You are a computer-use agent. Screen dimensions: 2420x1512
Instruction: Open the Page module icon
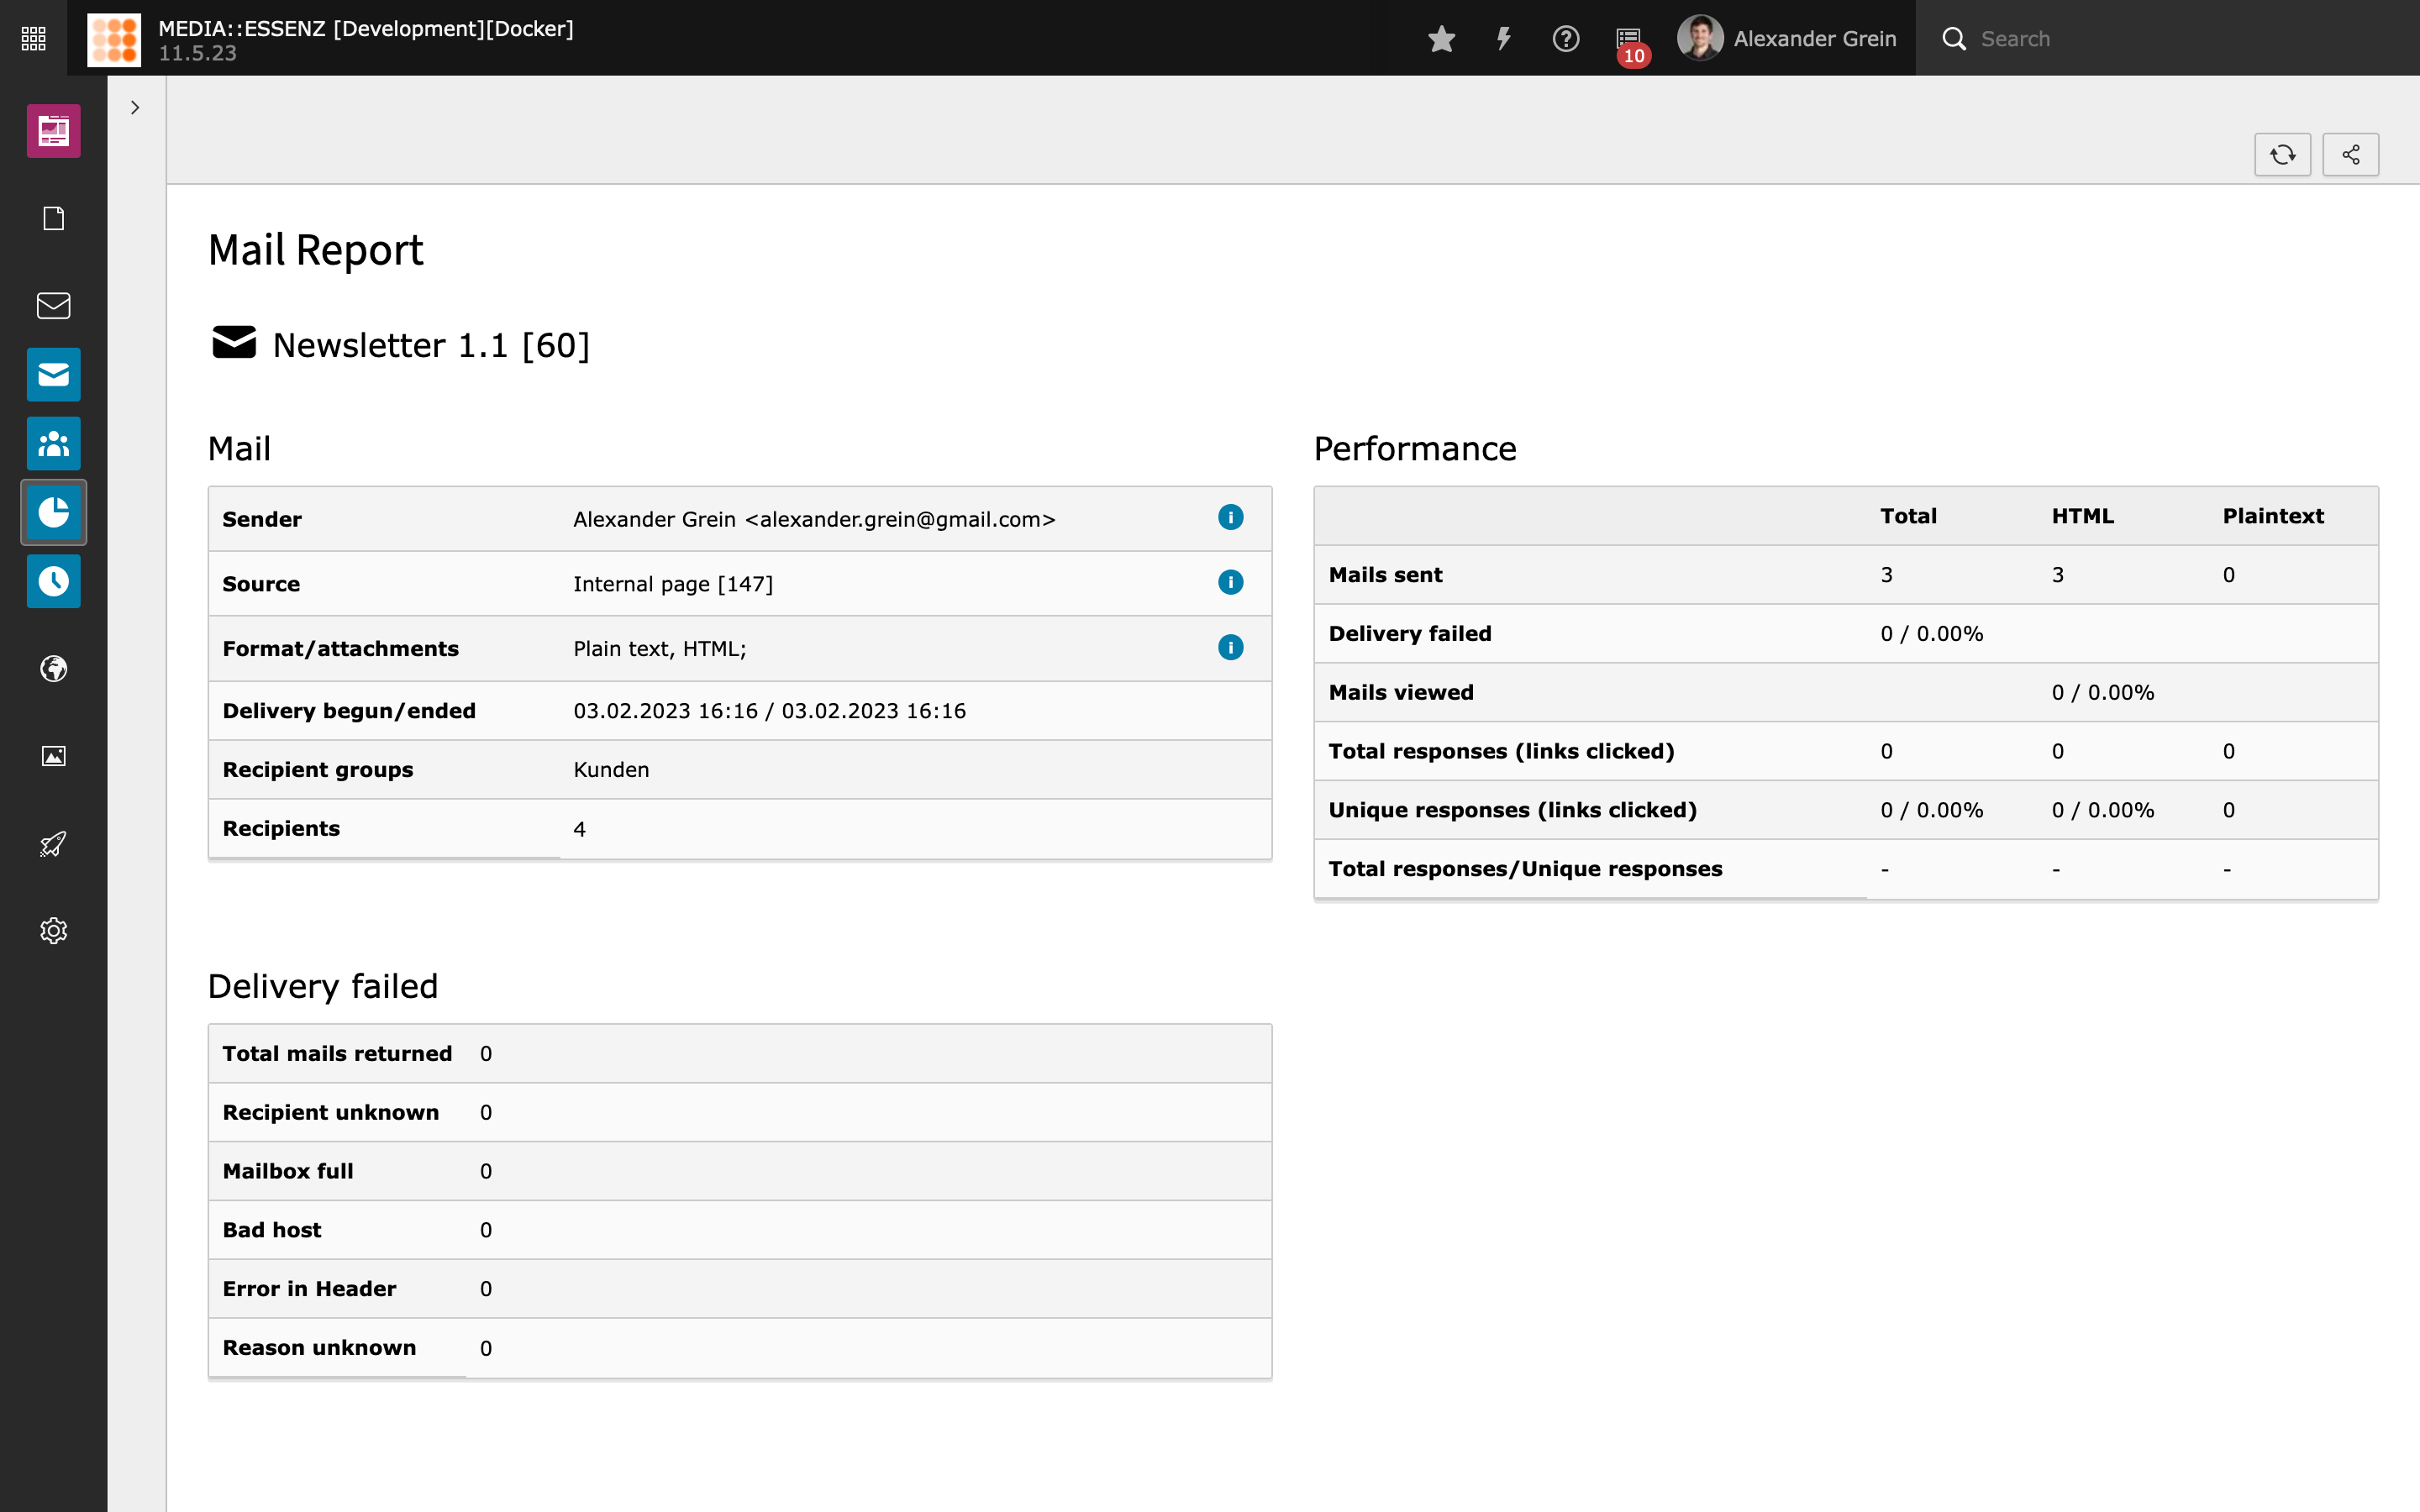coord(53,218)
